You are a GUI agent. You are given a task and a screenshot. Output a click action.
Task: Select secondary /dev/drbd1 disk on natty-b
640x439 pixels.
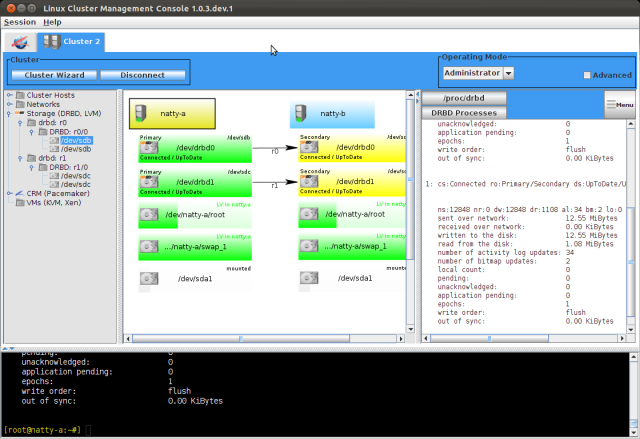[x=310, y=183]
